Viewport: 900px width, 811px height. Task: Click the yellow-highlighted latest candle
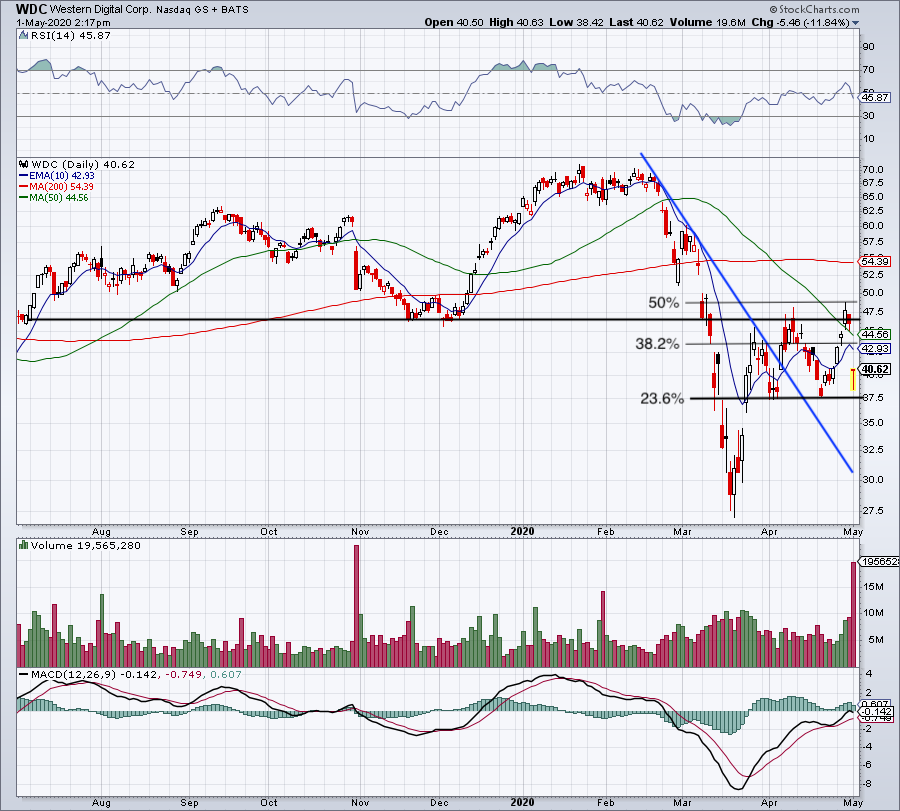(853, 379)
